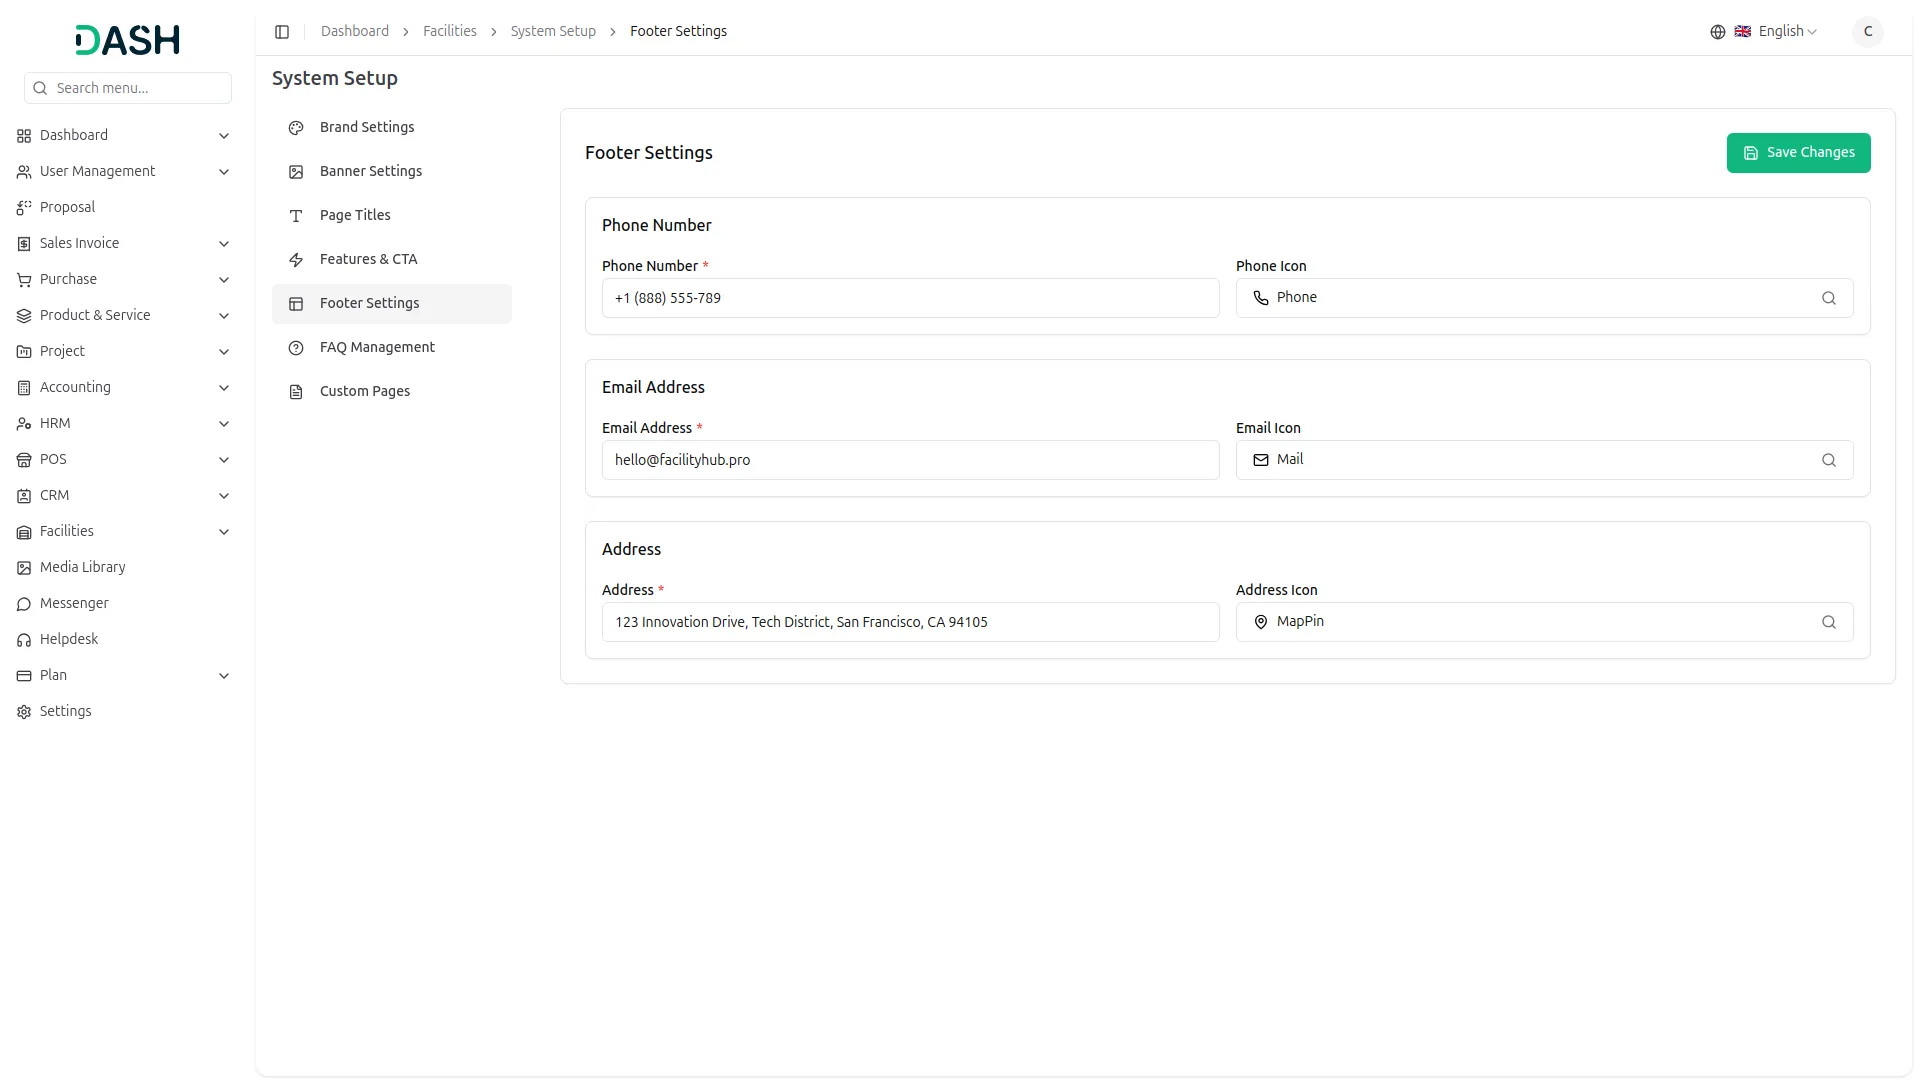Click search icon in Address Icon field
The height and width of the screenshot is (1080, 1920).
(1828, 622)
